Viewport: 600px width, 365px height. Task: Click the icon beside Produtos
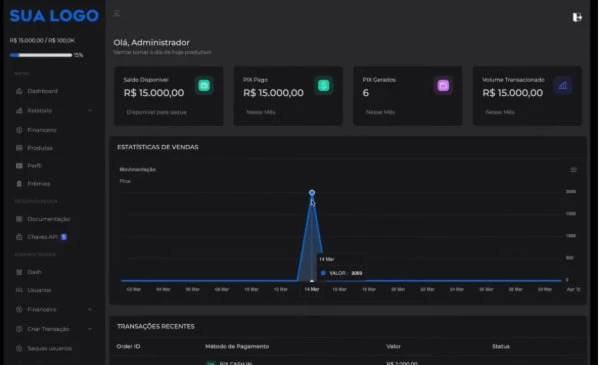click(x=19, y=148)
